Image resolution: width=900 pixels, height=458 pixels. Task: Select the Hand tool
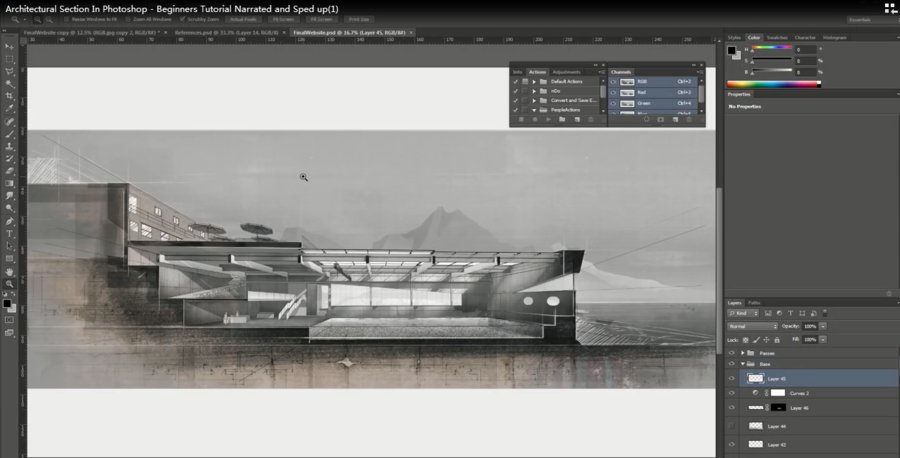coord(9,271)
